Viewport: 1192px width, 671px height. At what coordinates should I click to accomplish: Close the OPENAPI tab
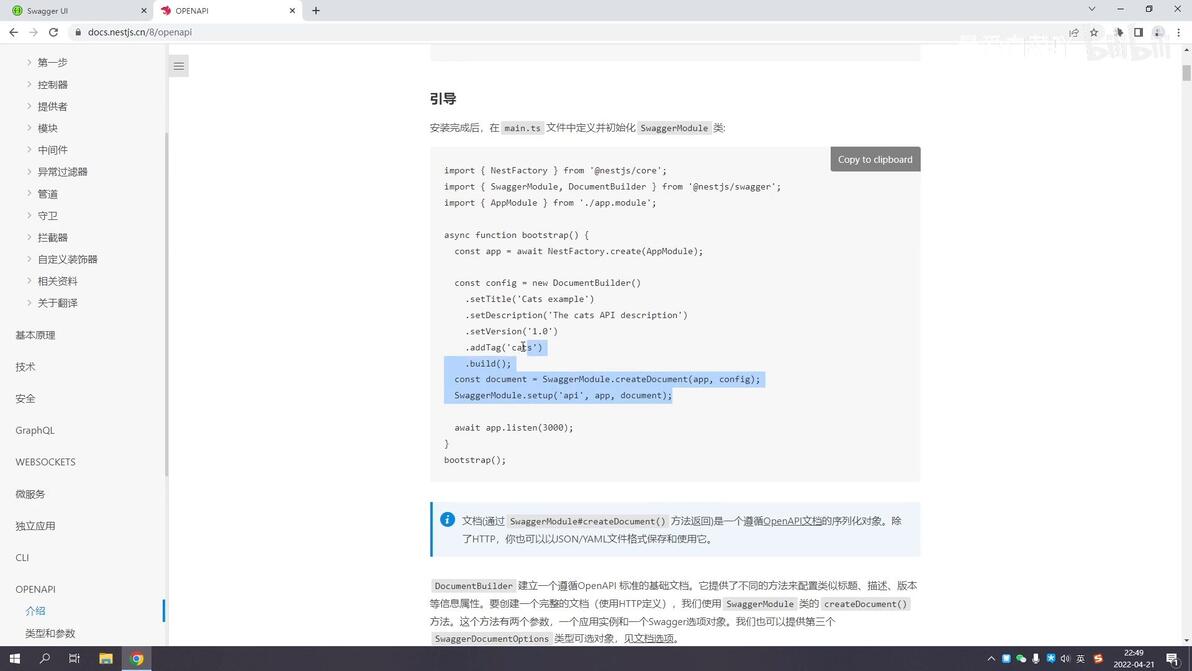tap(292, 11)
